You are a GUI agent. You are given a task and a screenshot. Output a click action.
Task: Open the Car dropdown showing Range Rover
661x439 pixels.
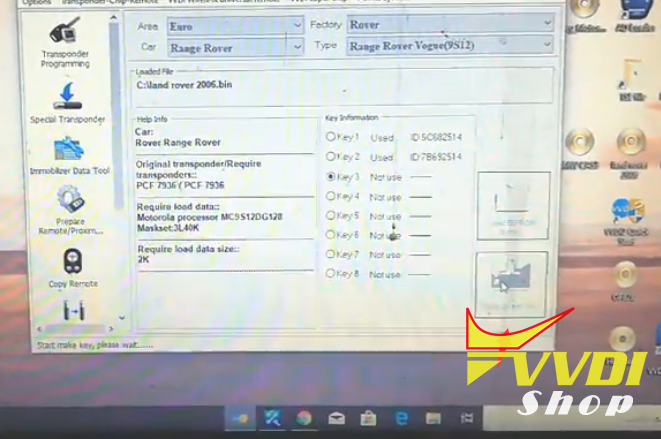click(235, 48)
